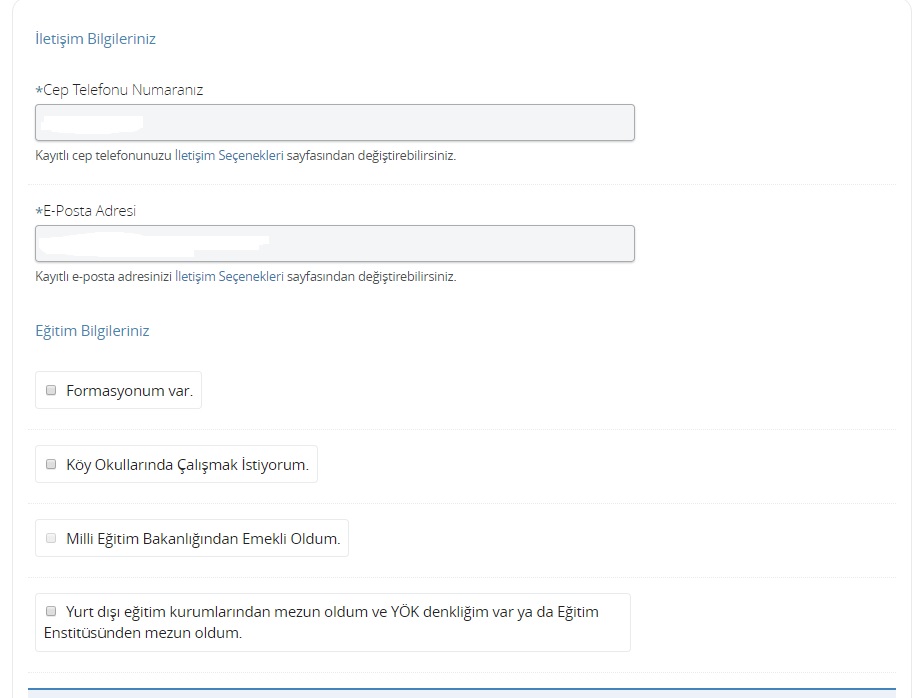
Task: Tick the 'Yurt dışı eğitim kurumlarından' checkbox
Action: tap(51, 610)
